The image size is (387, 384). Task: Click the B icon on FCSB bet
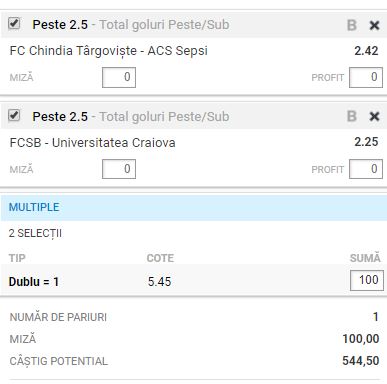(352, 116)
